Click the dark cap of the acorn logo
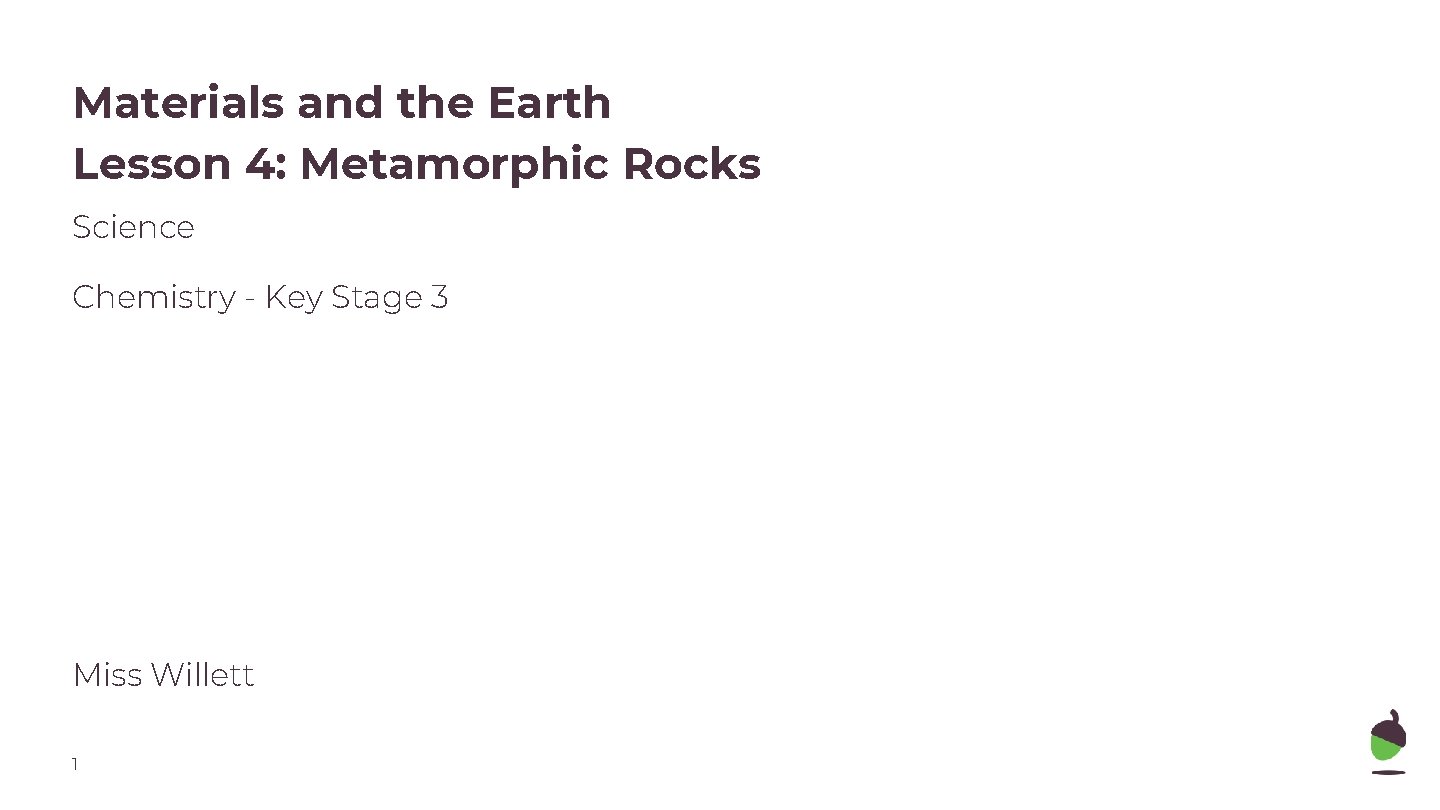This screenshot has height=810, width=1440. tap(1389, 726)
